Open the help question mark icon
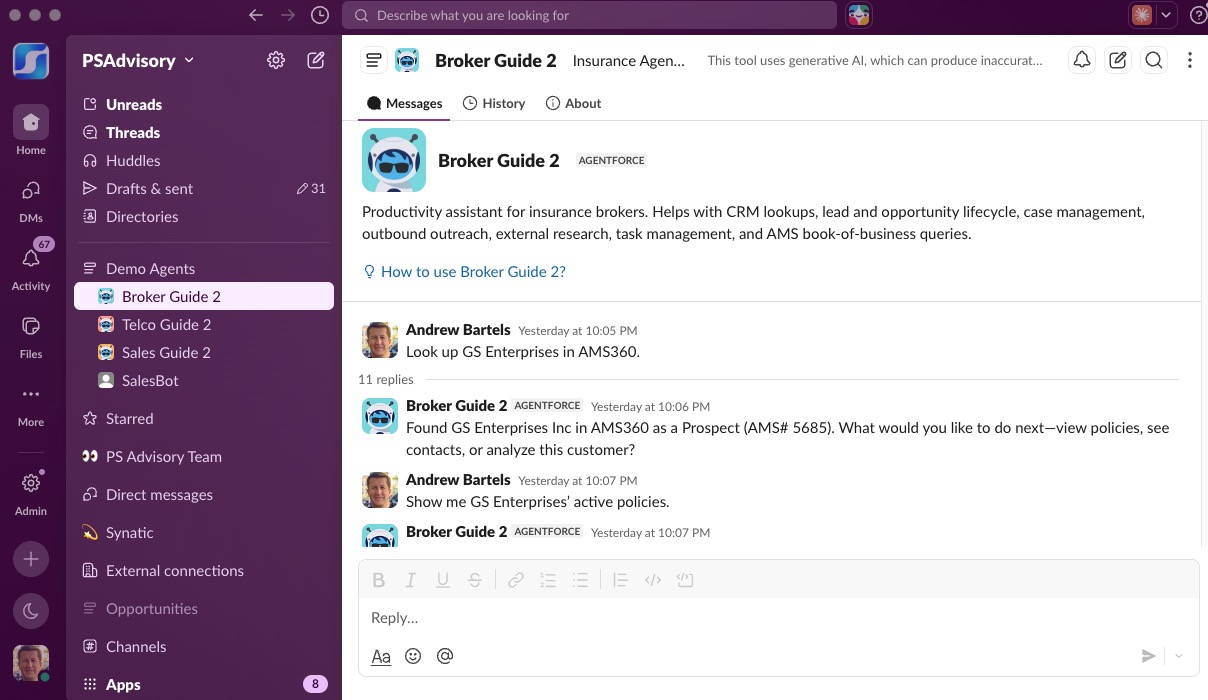The width and height of the screenshot is (1208, 700). [x=1198, y=15]
